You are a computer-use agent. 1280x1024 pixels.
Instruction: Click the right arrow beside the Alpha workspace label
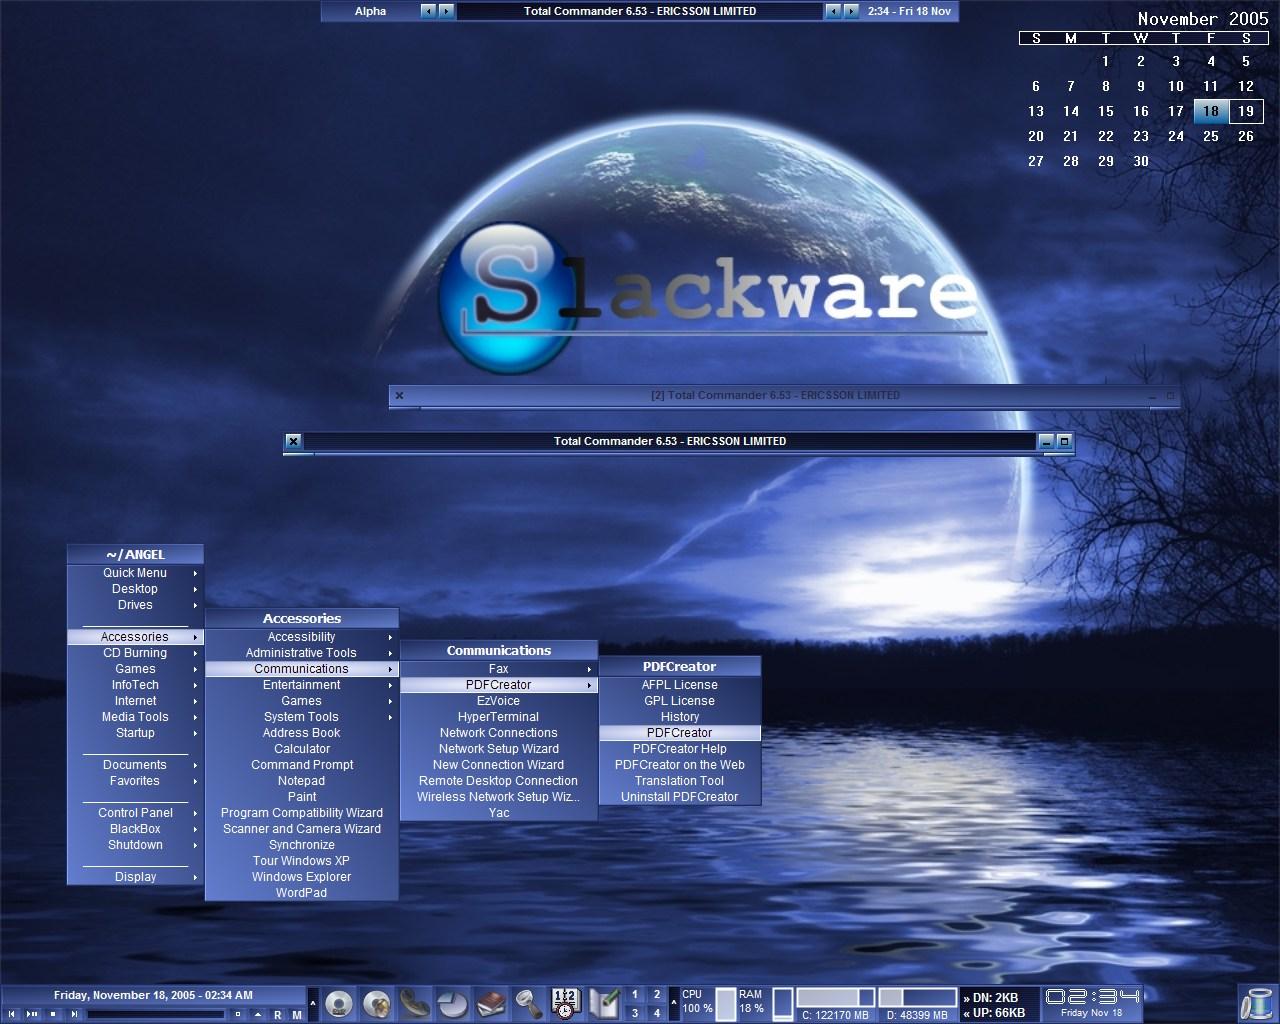[x=446, y=11]
